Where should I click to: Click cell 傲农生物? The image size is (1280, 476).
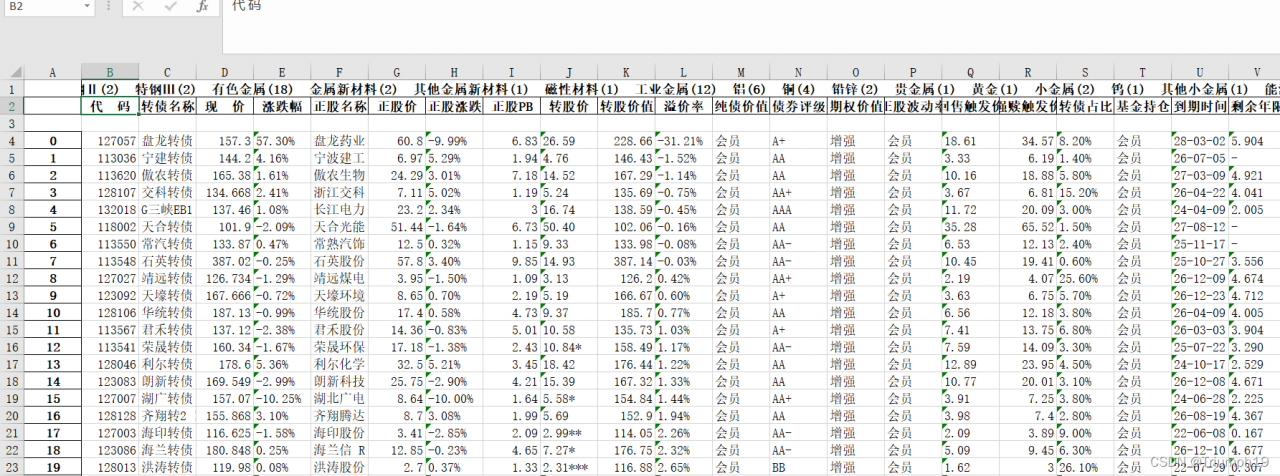click(x=339, y=175)
